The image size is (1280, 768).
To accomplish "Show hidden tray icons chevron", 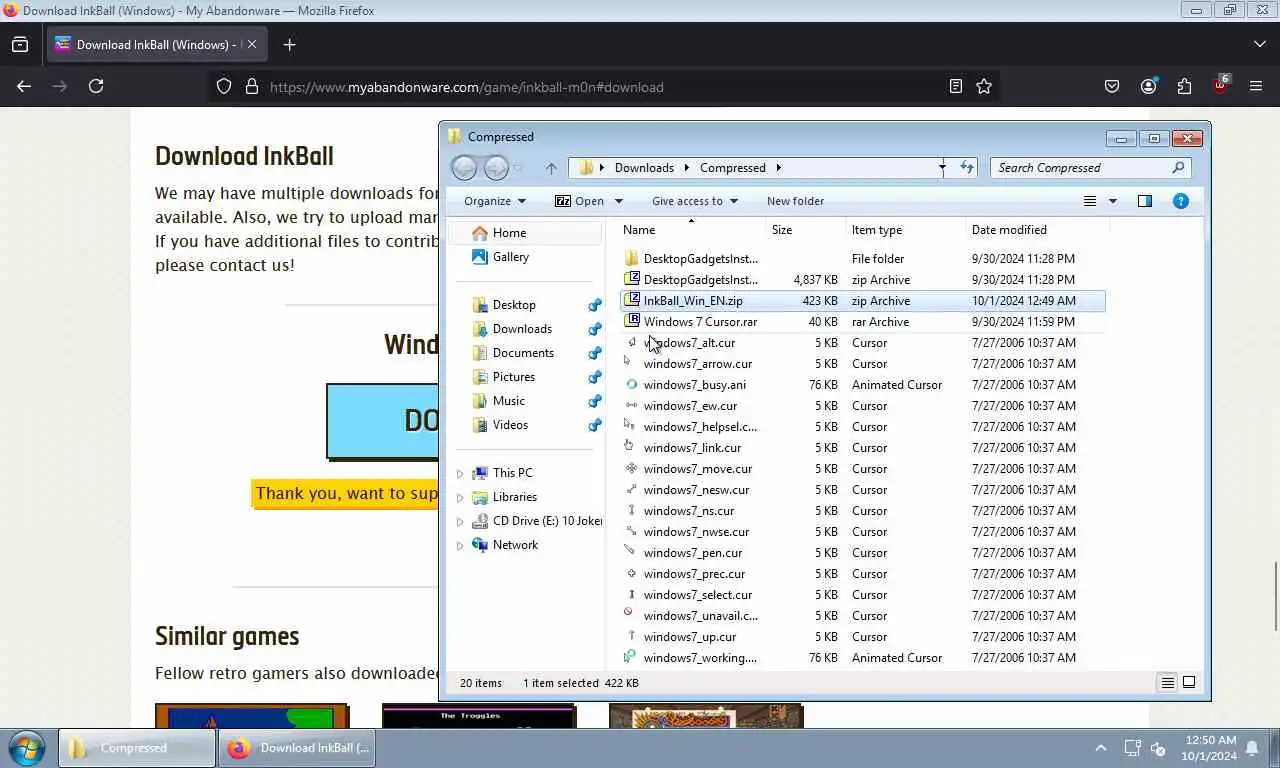I will click(x=1101, y=748).
